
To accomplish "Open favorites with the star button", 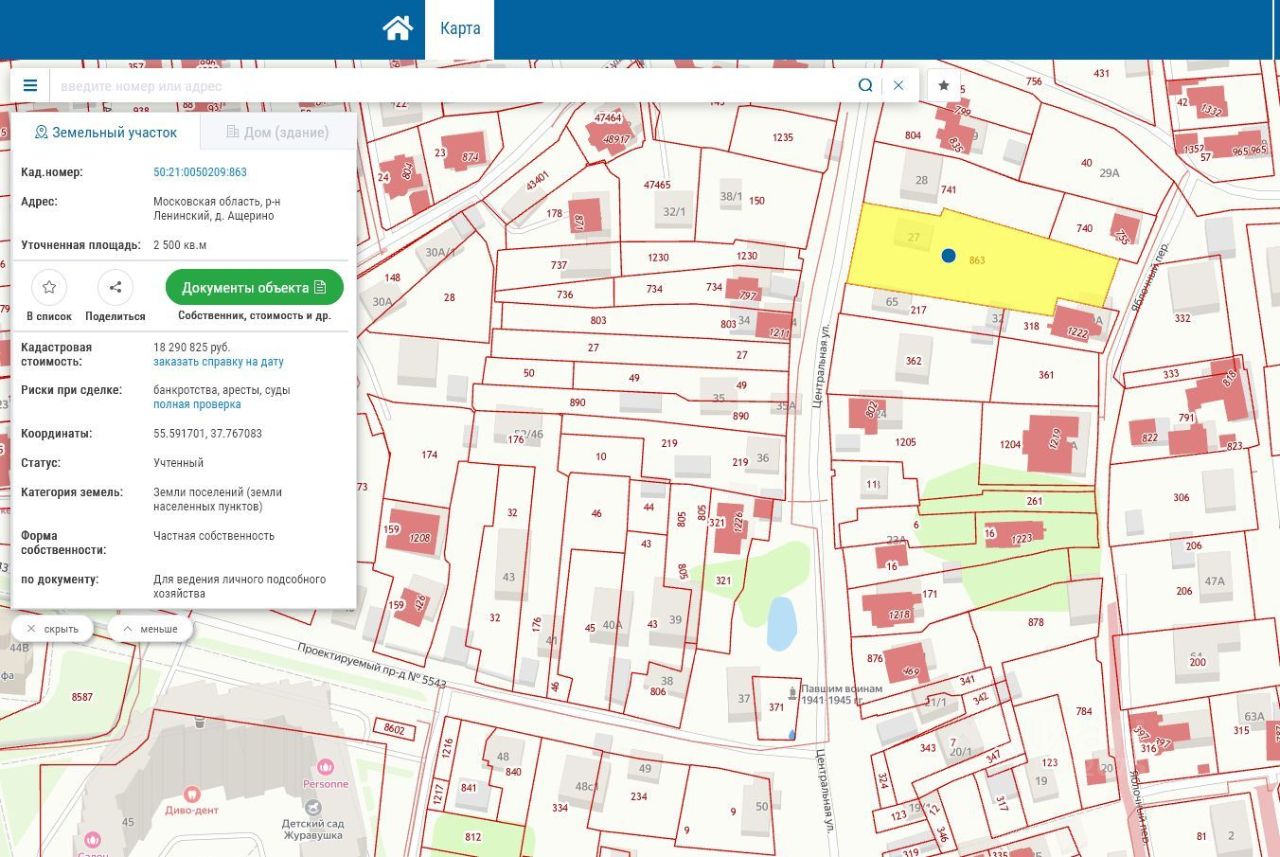I will coord(943,86).
